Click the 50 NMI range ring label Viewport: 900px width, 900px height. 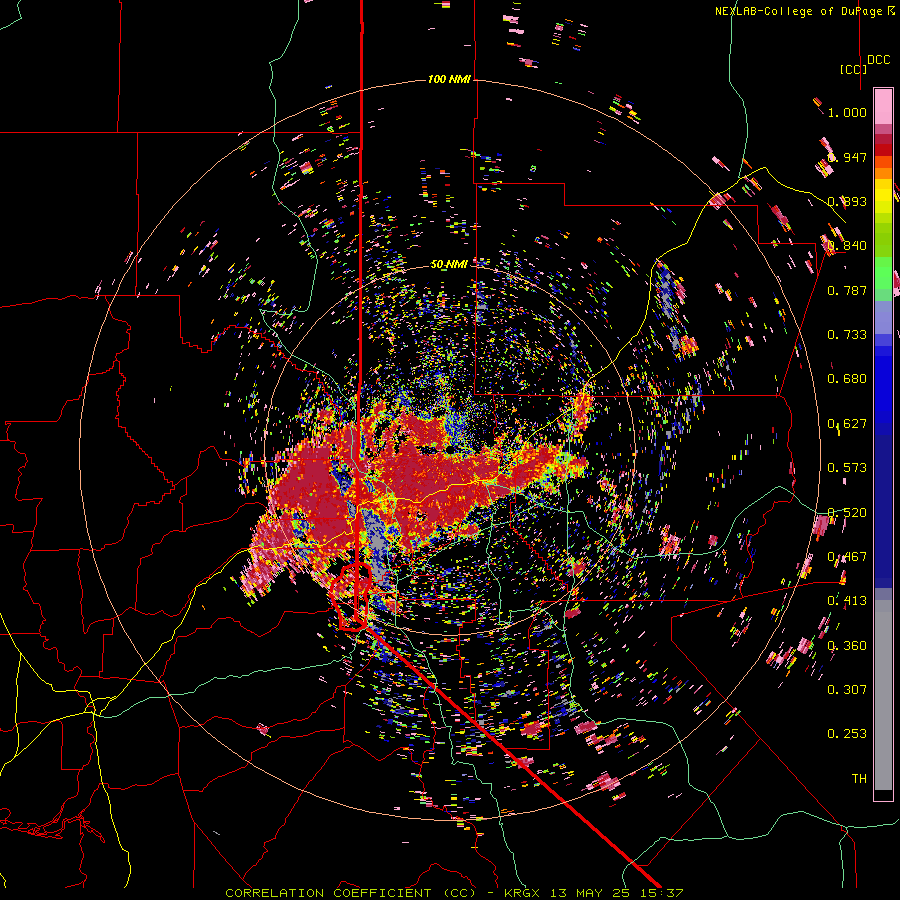tap(449, 264)
